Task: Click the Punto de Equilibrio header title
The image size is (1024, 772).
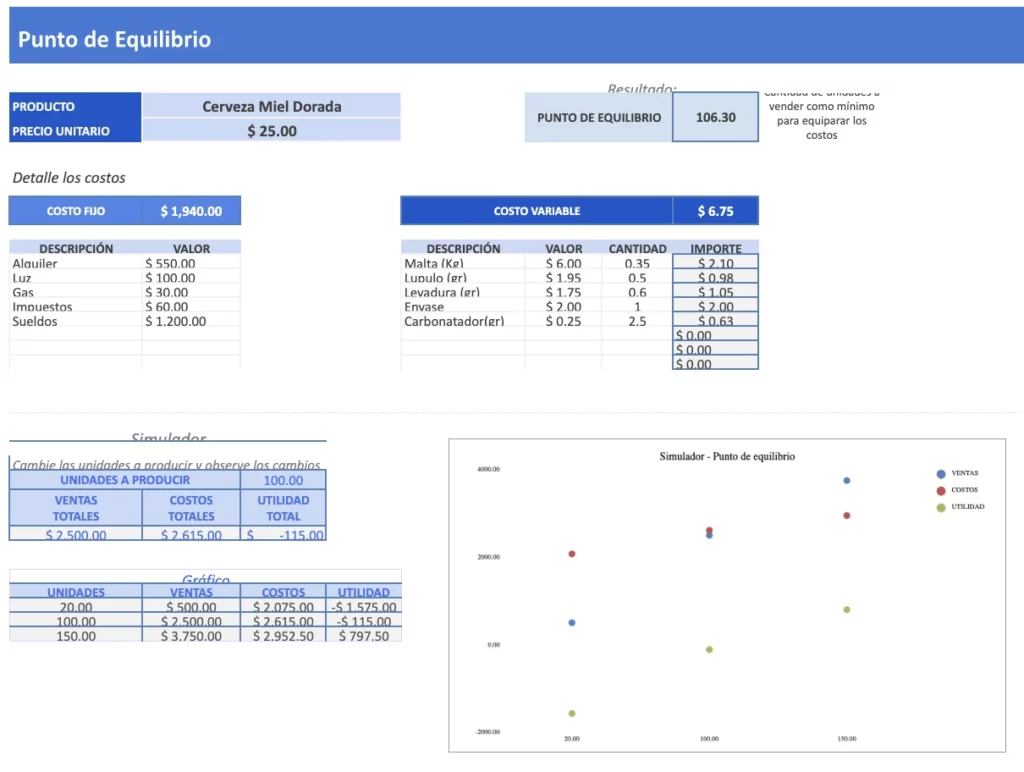Action: [x=114, y=39]
